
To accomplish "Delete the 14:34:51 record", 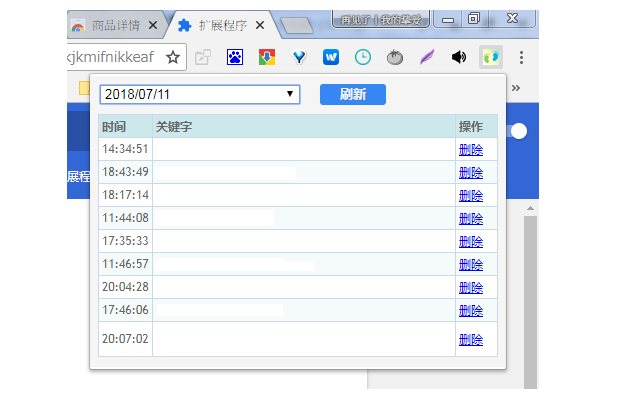I will (x=470, y=149).
